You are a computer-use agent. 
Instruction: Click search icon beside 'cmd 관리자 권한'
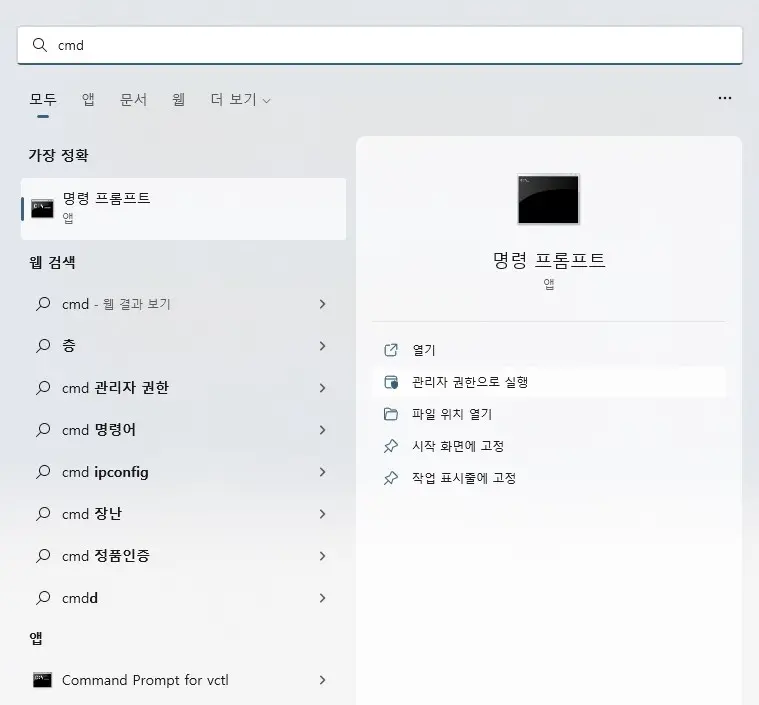pyautogui.click(x=43, y=388)
